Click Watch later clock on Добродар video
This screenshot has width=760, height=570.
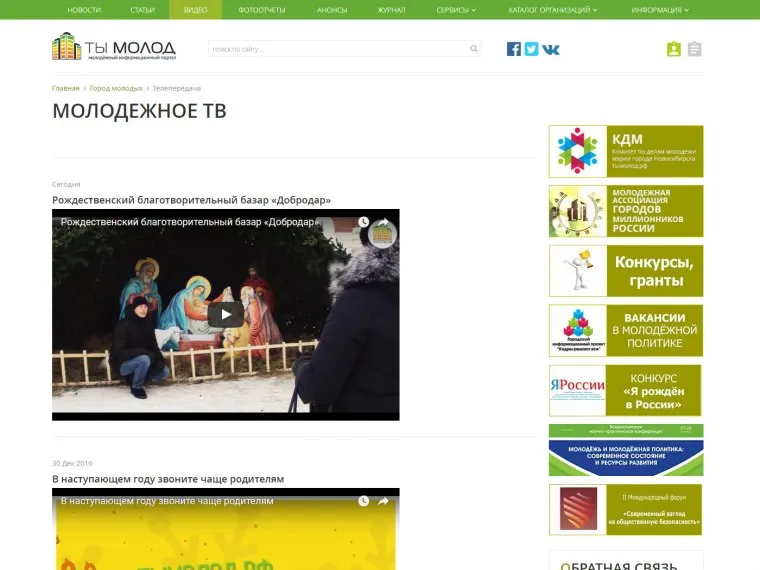pyautogui.click(x=364, y=222)
